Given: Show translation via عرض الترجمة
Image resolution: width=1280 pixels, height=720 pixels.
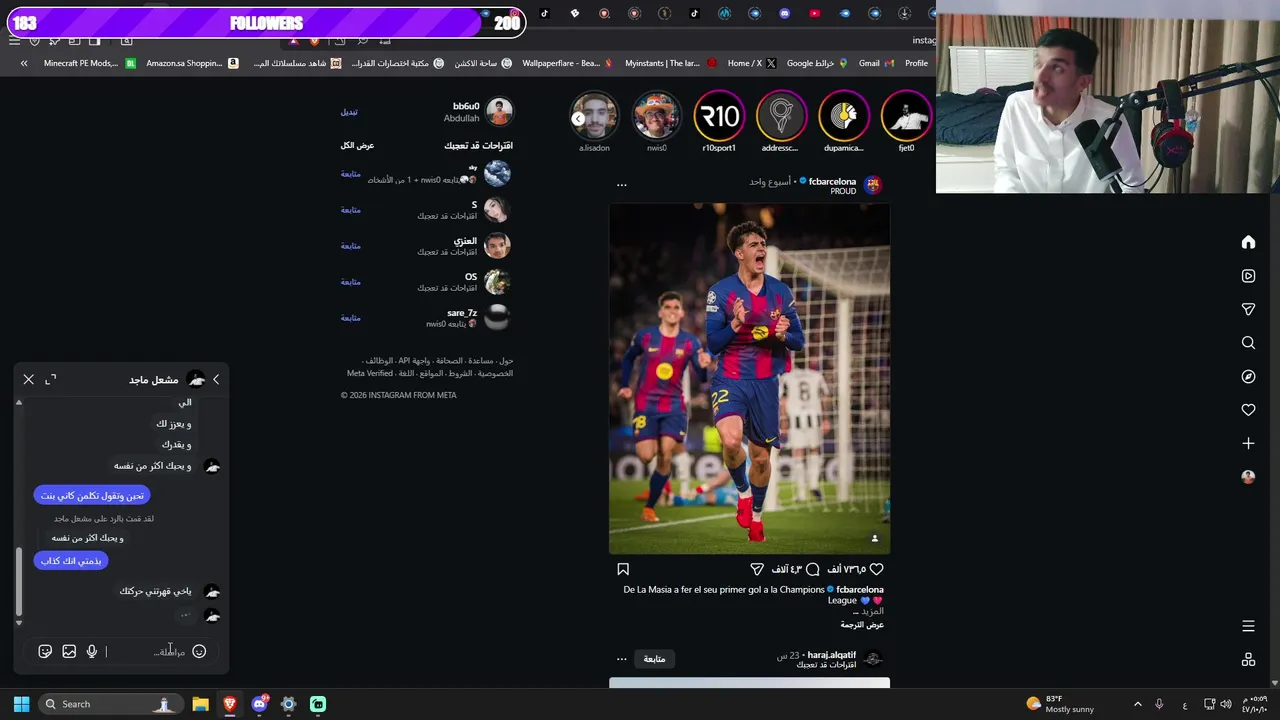Looking at the screenshot, I should (862, 625).
